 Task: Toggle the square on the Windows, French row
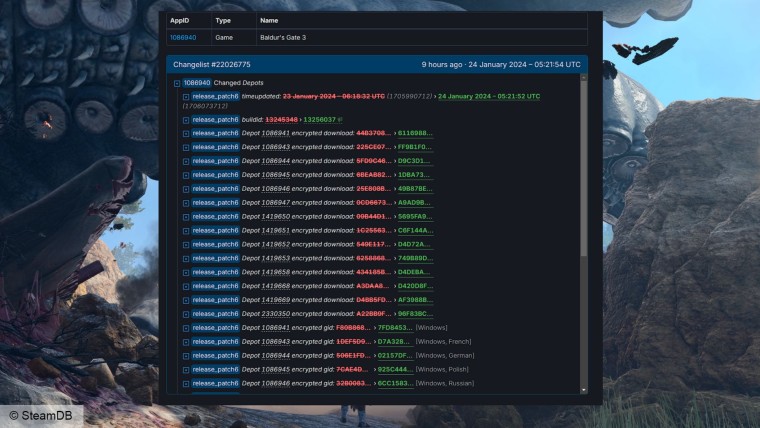[x=186, y=341]
